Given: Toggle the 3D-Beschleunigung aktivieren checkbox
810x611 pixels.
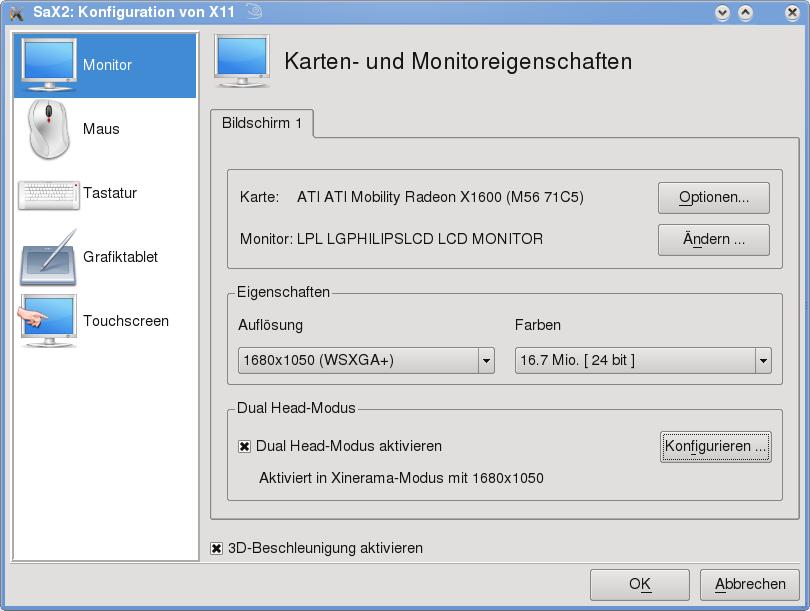Looking at the screenshot, I should point(216,548).
